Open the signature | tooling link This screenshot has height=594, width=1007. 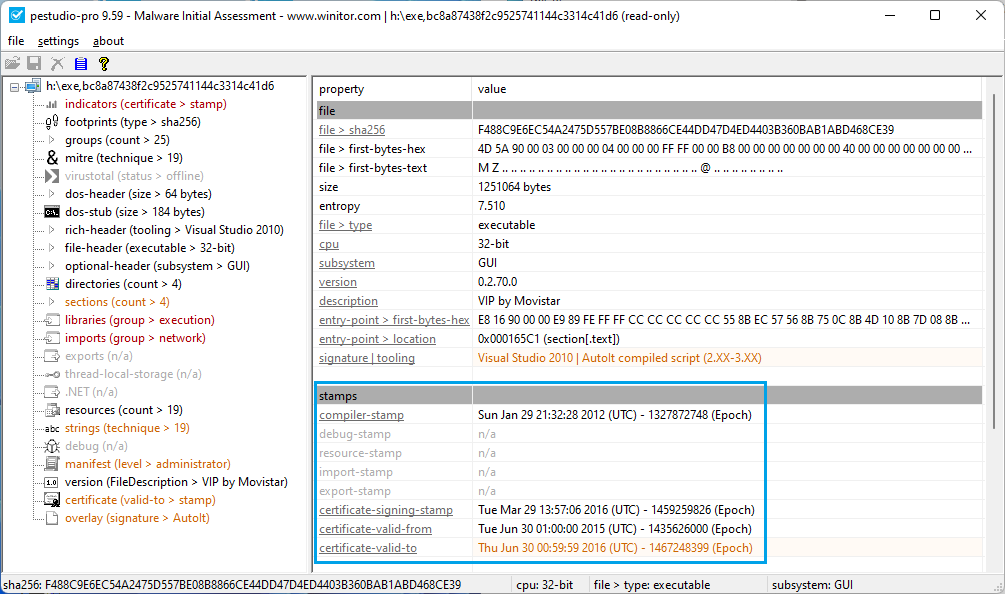point(363,357)
